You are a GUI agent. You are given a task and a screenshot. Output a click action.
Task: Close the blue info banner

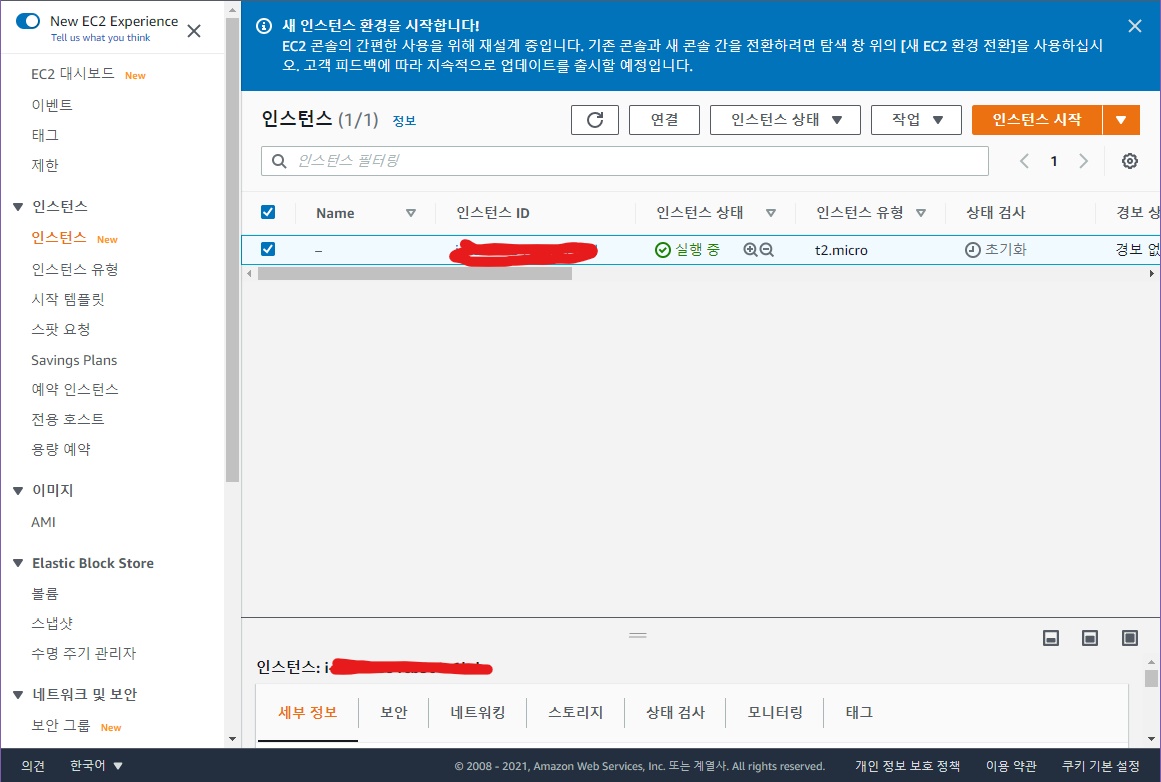click(x=1134, y=26)
